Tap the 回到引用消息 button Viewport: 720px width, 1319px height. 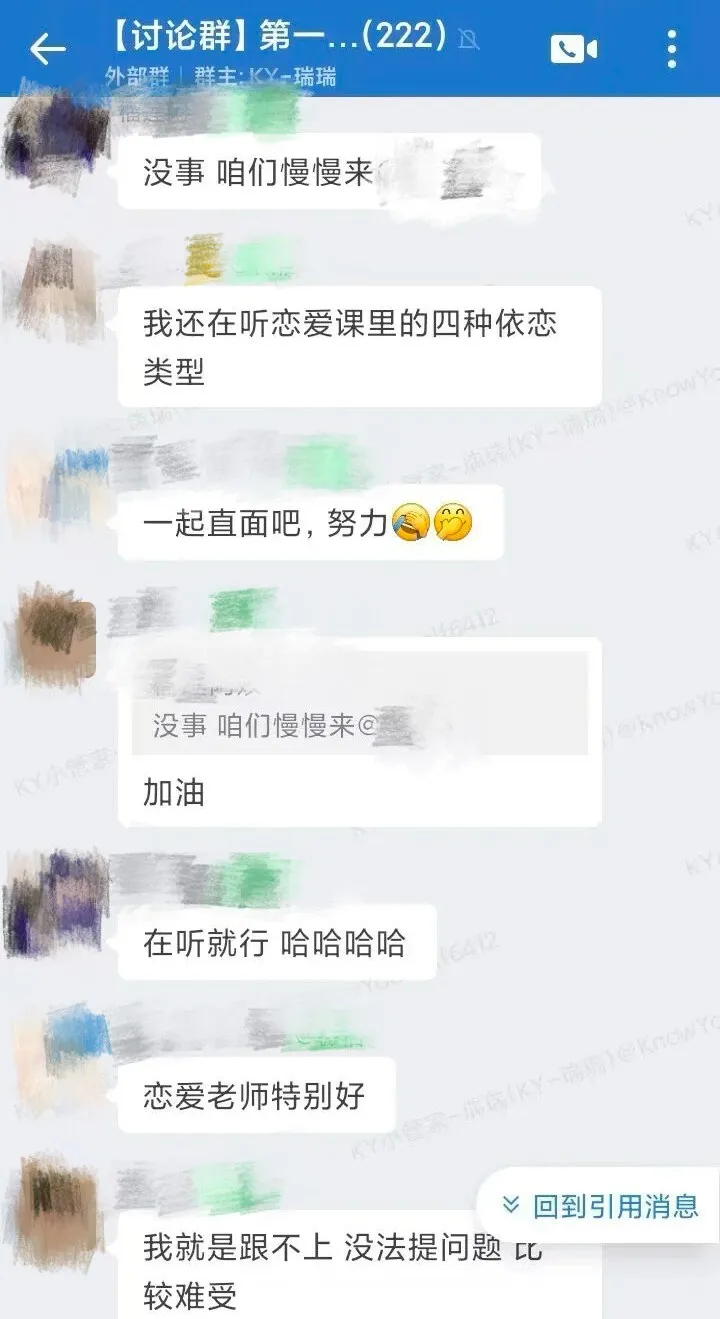[x=598, y=1205]
